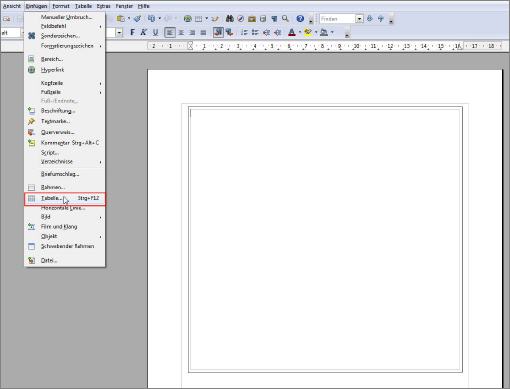510x389 pixels.
Task: Open the Format menu
Action: coord(61,6)
